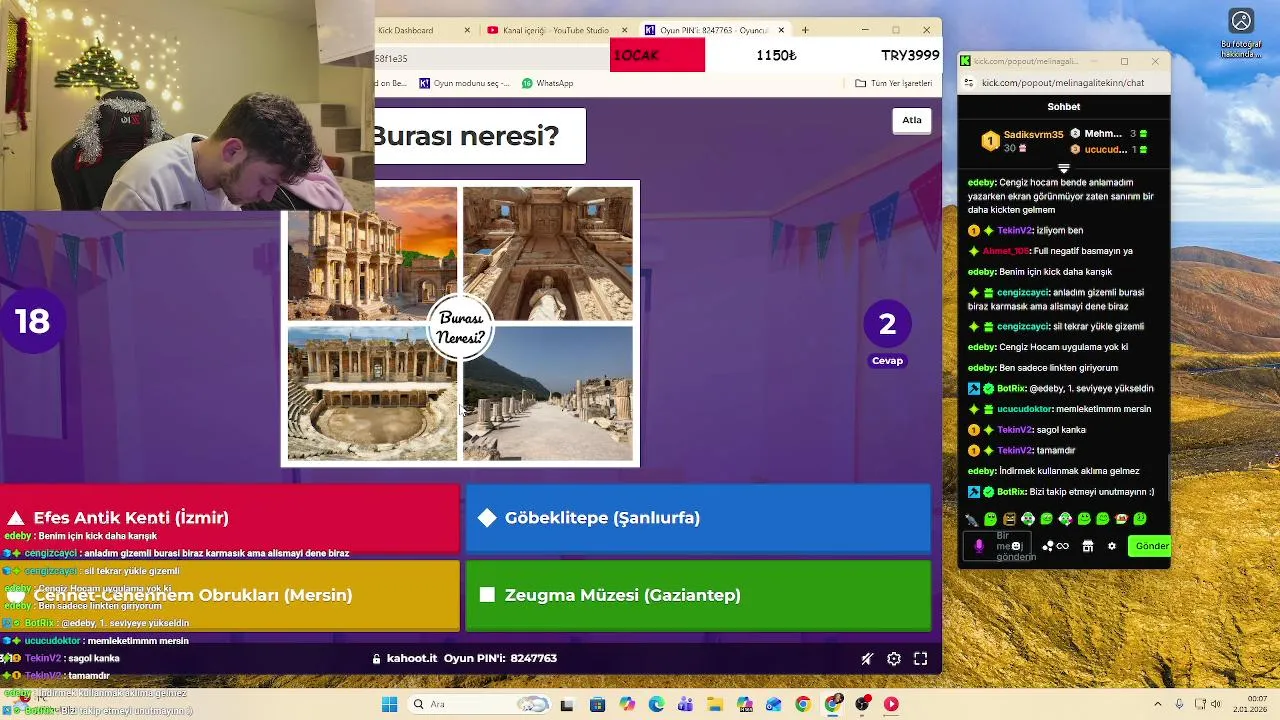Insert the grey bird emote
1280x720 pixels.
(x=971, y=520)
